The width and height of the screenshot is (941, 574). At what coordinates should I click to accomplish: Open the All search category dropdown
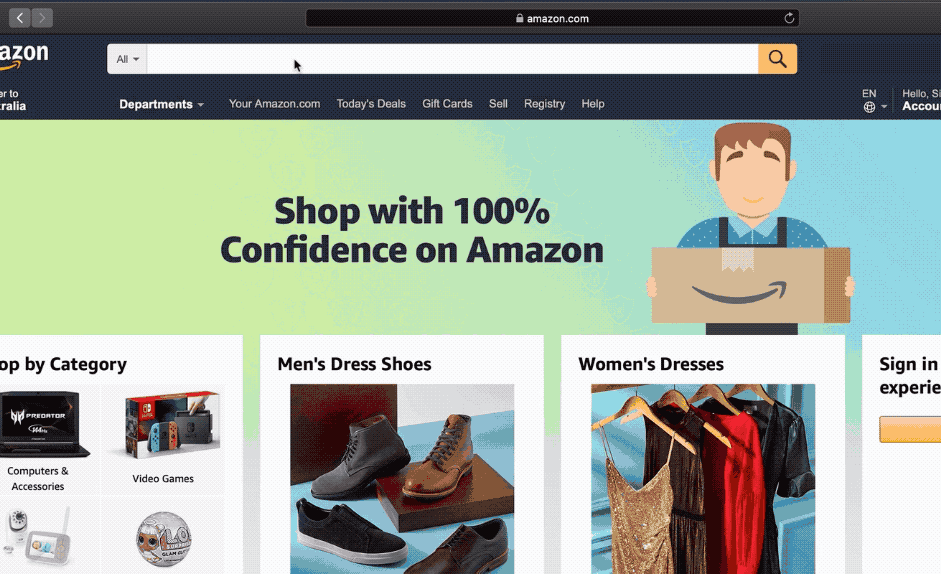127,59
